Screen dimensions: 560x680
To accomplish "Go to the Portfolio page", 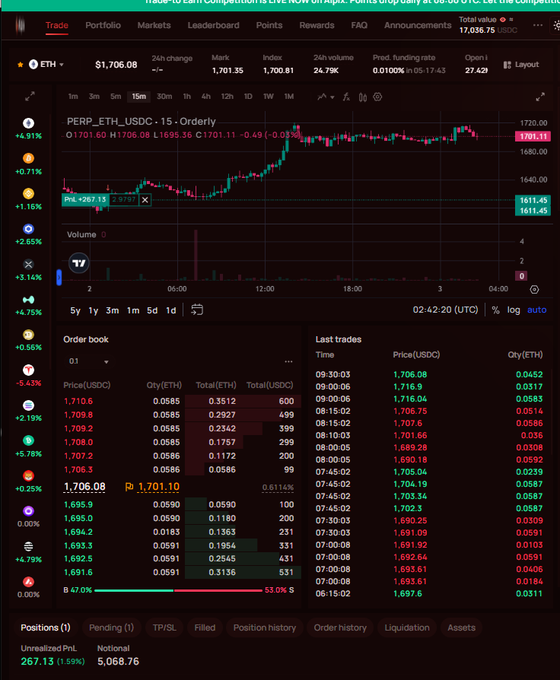I will click(x=103, y=25).
